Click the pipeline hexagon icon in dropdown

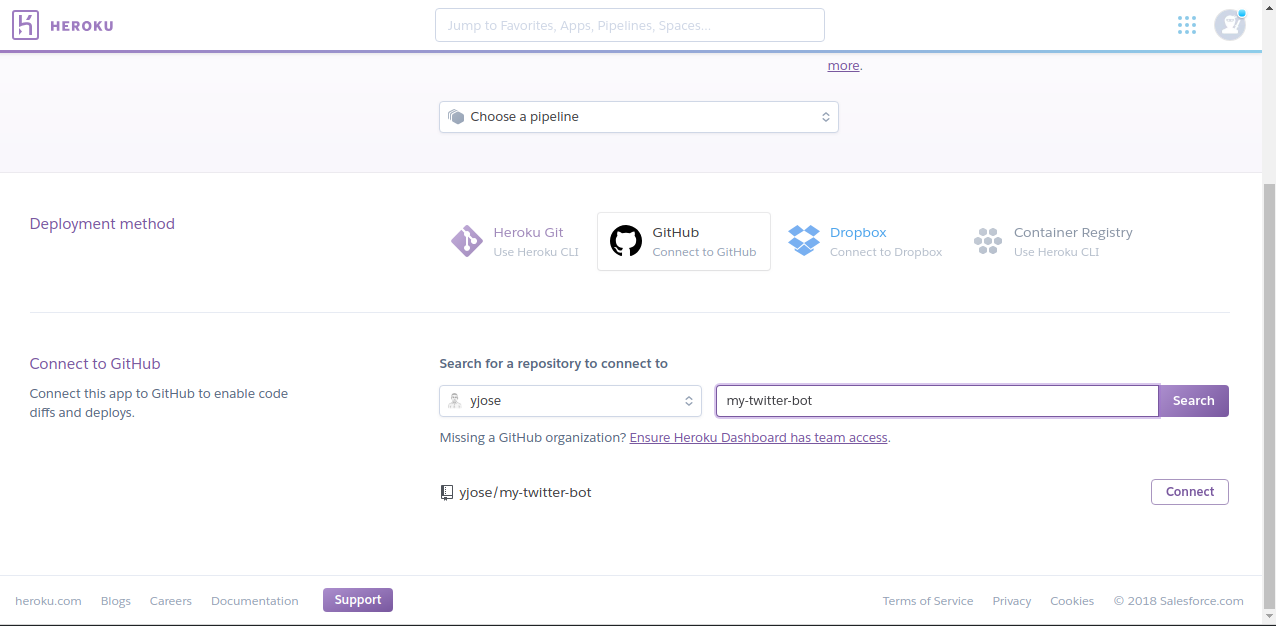click(456, 117)
